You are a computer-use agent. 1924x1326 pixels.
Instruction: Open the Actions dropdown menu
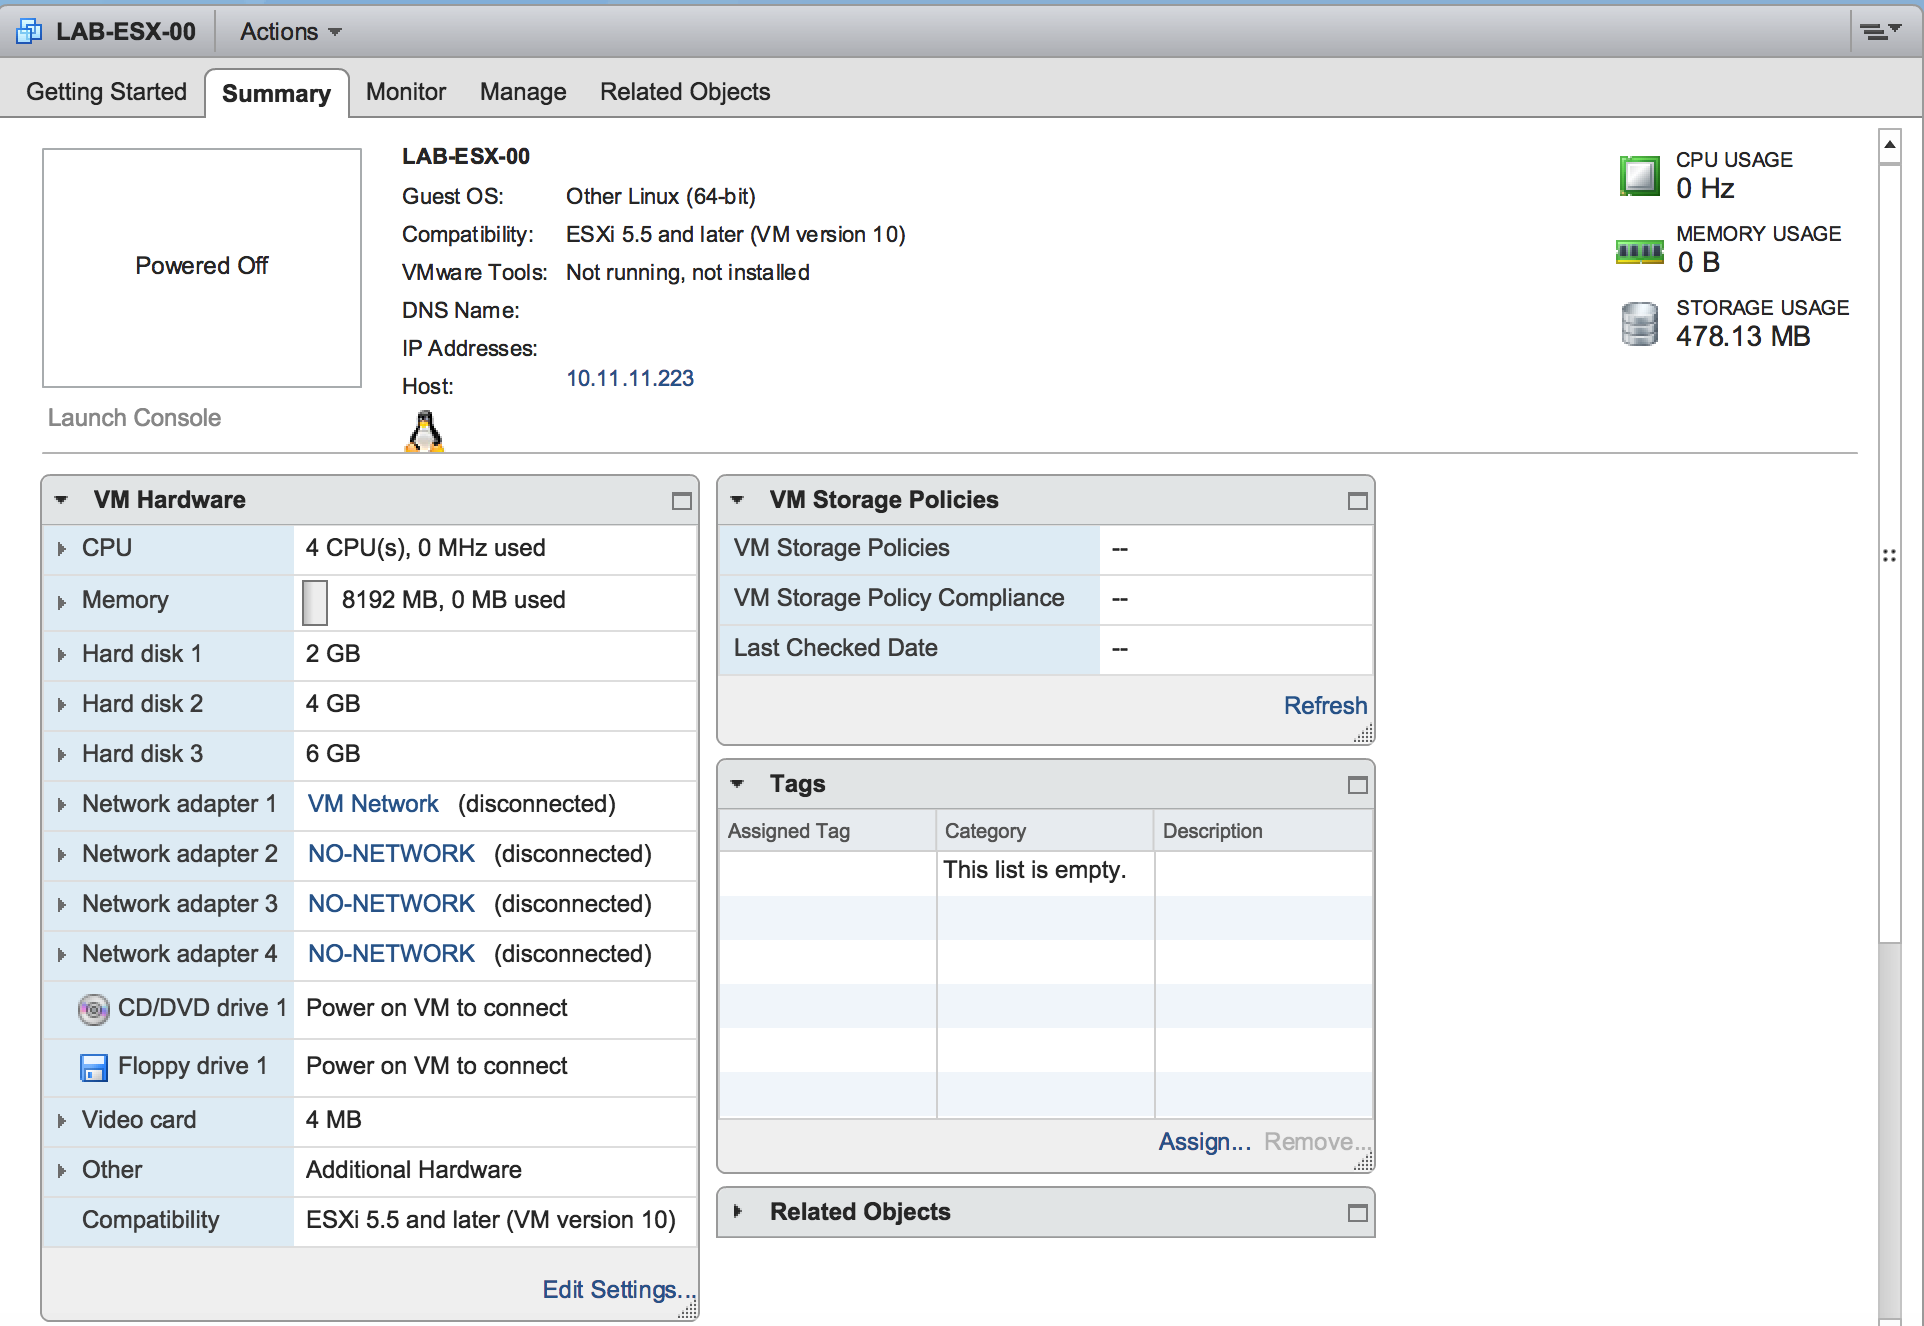point(290,32)
